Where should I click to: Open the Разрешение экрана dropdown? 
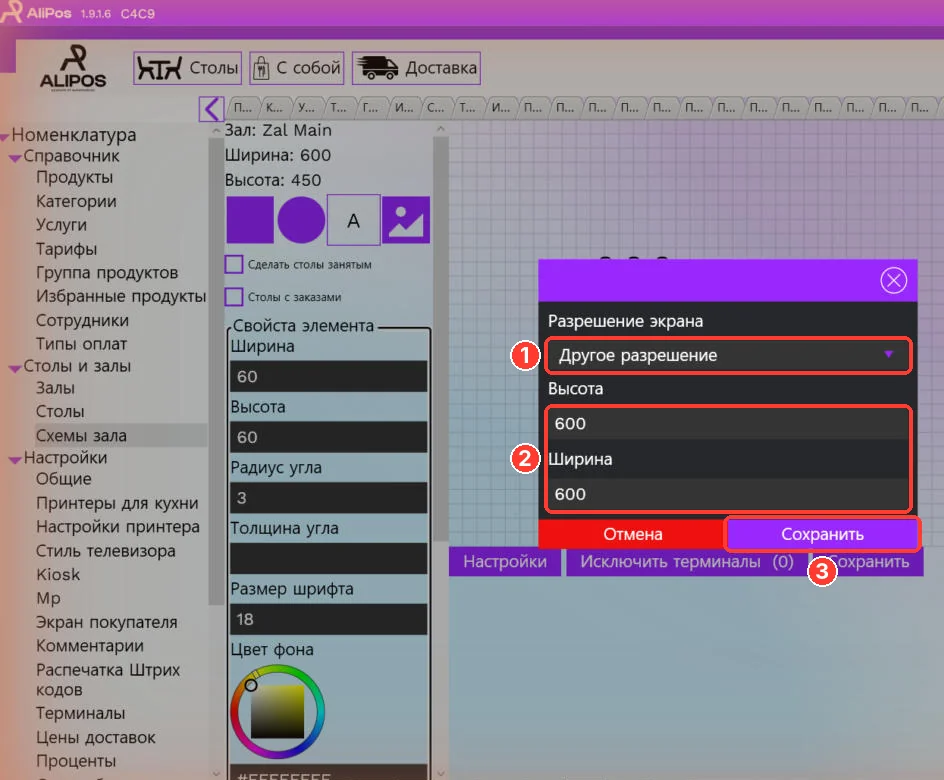coord(728,355)
